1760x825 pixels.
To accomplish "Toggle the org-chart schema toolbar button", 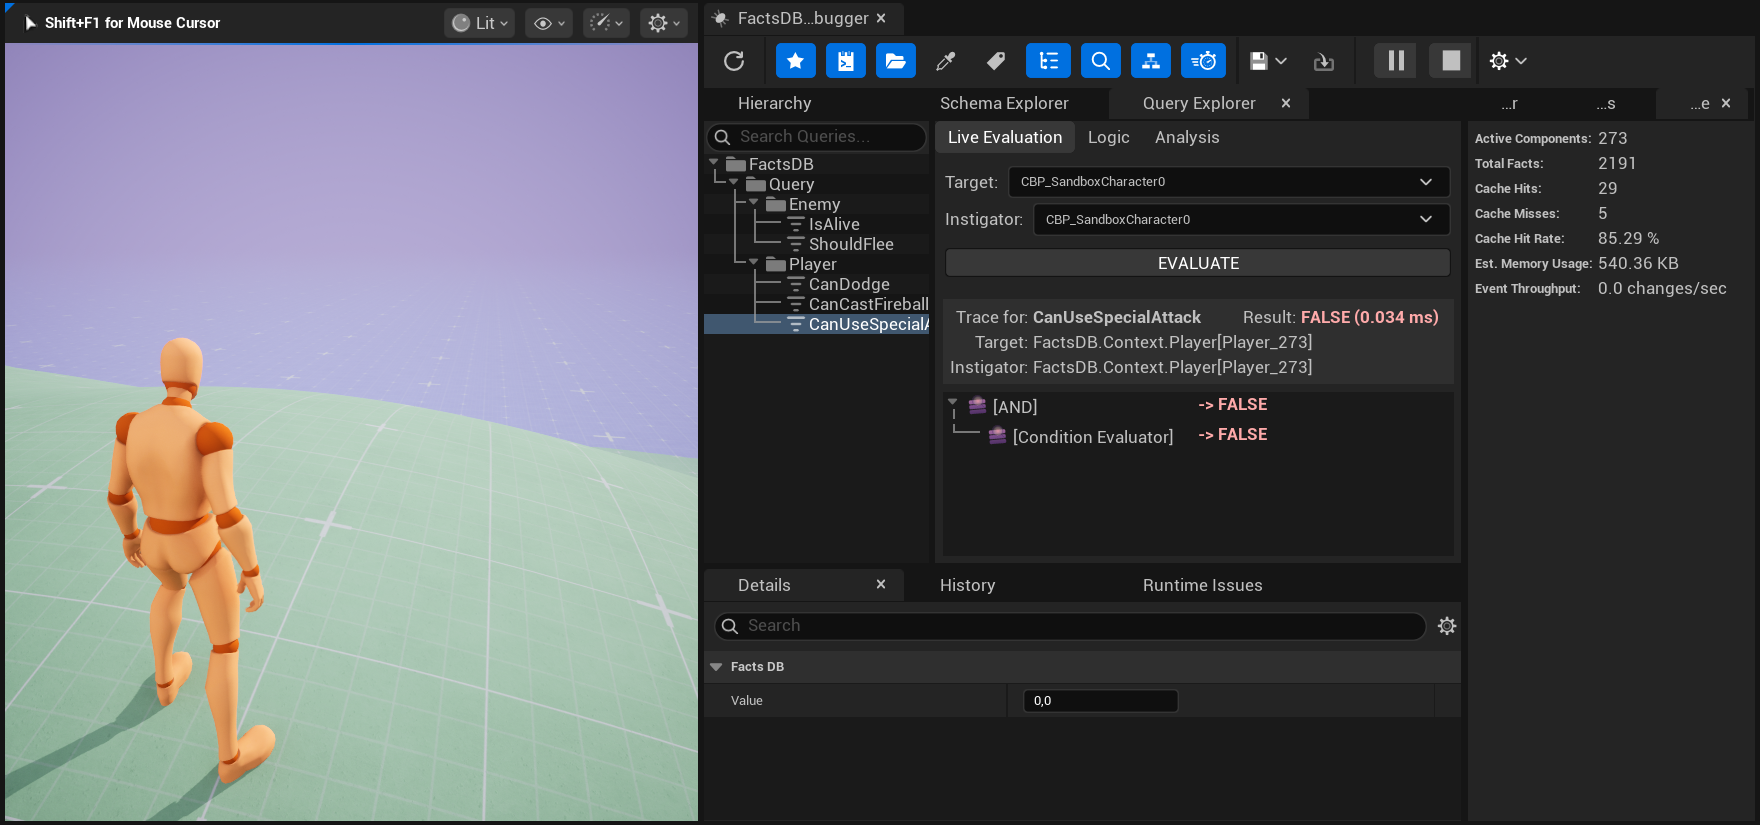I will (1151, 61).
